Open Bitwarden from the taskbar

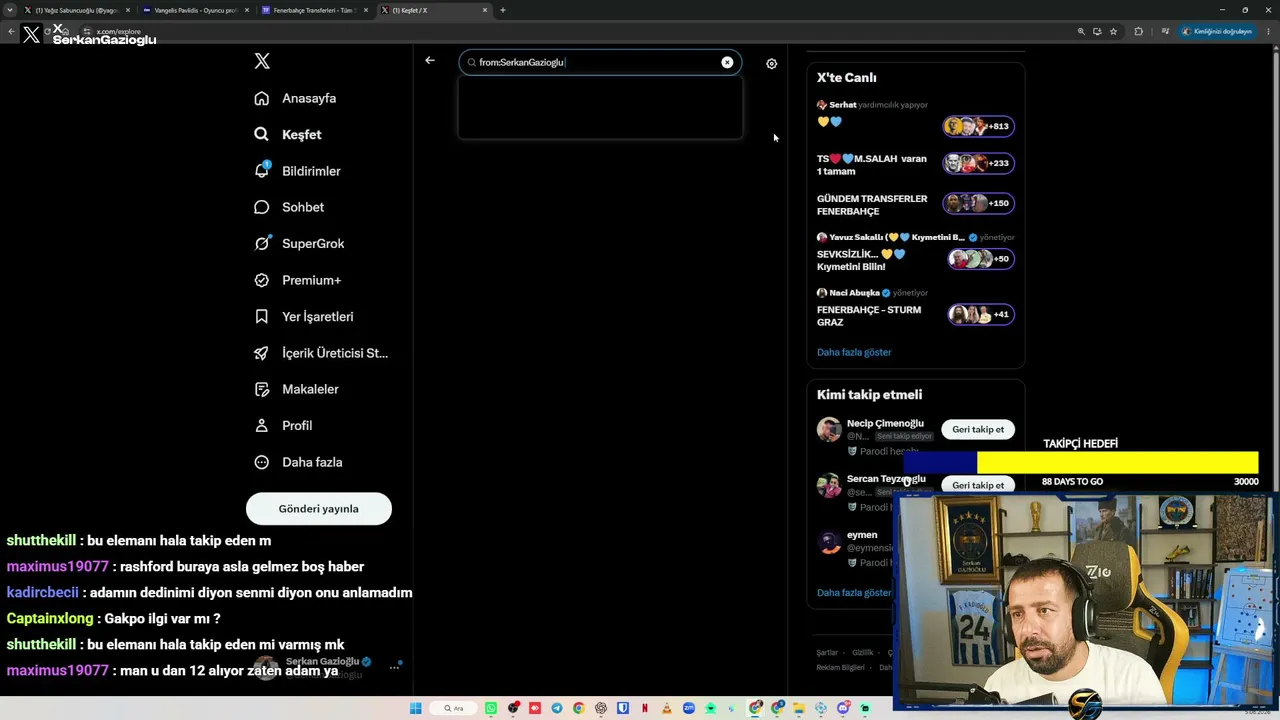623,708
